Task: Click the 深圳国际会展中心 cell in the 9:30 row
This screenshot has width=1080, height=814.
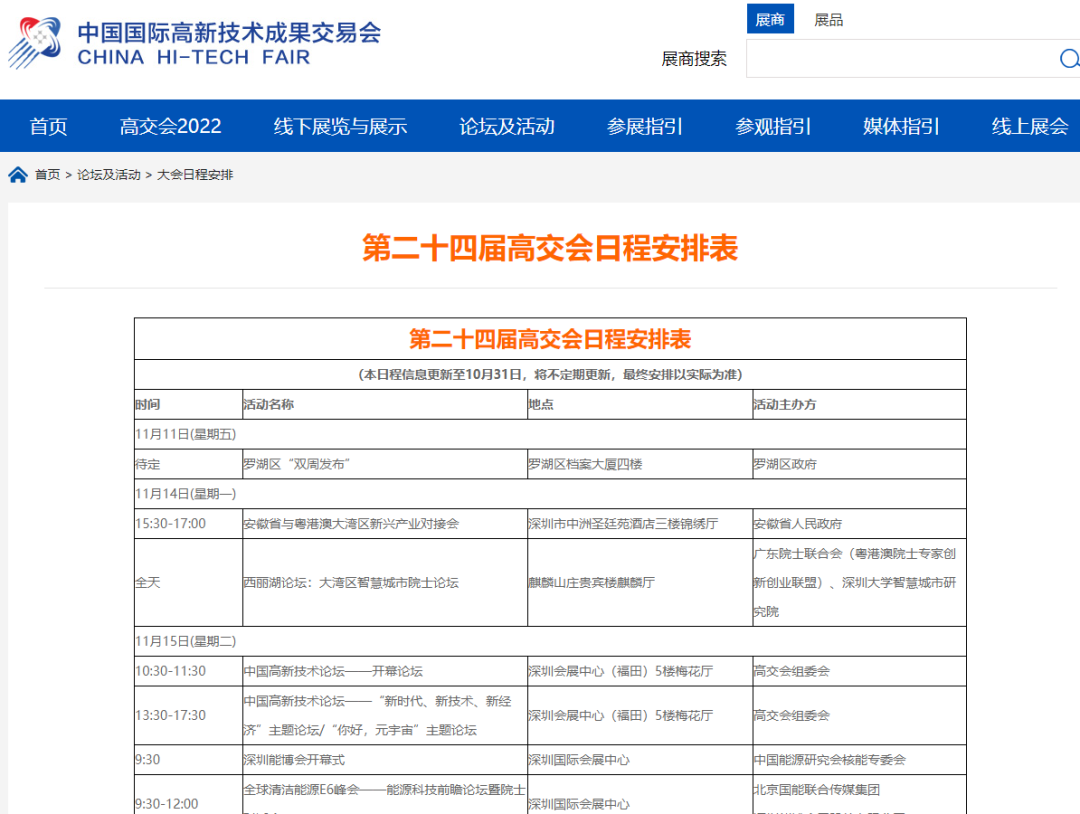Action: pos(640,760)
